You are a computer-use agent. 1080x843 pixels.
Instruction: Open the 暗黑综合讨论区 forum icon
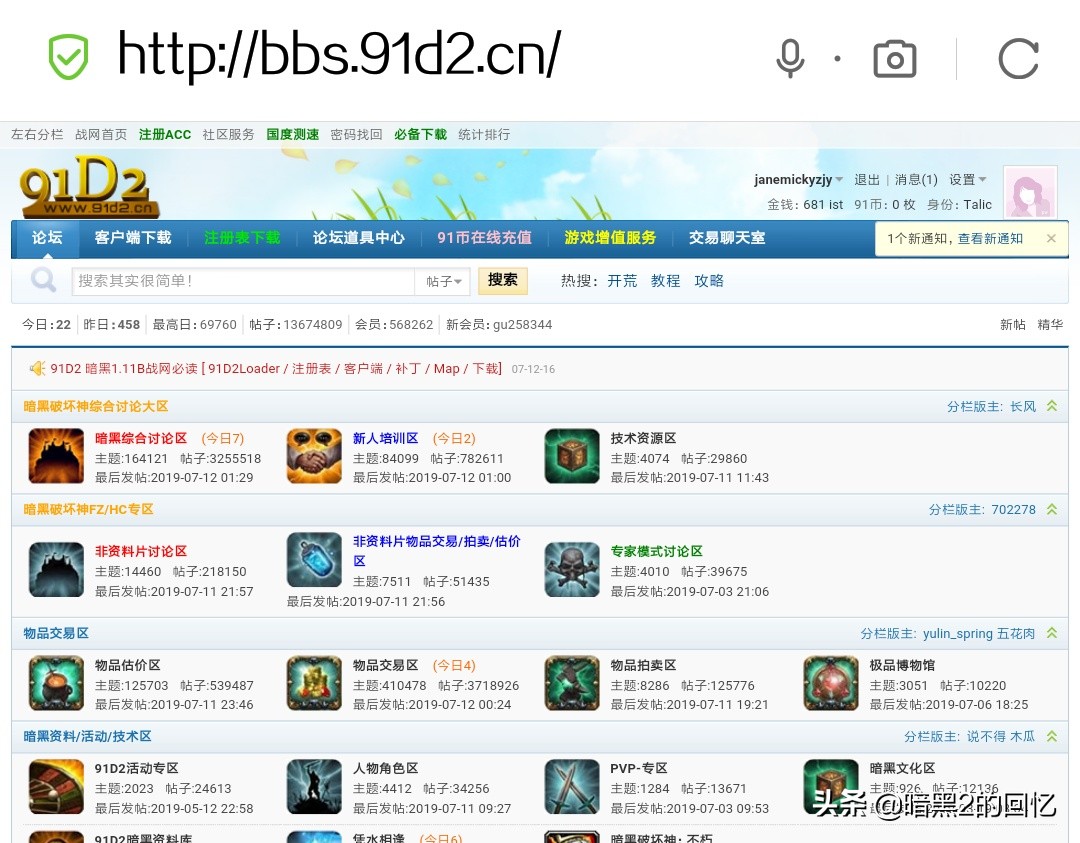point(56,456)
